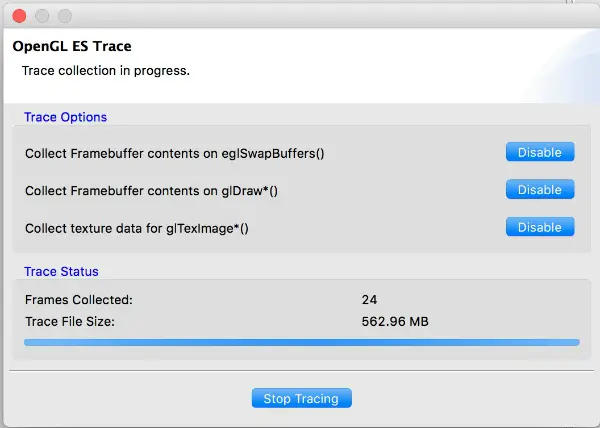Click the frames collected value 24
This screenshot has width=600, height=428.
click(x=369, y=299)
